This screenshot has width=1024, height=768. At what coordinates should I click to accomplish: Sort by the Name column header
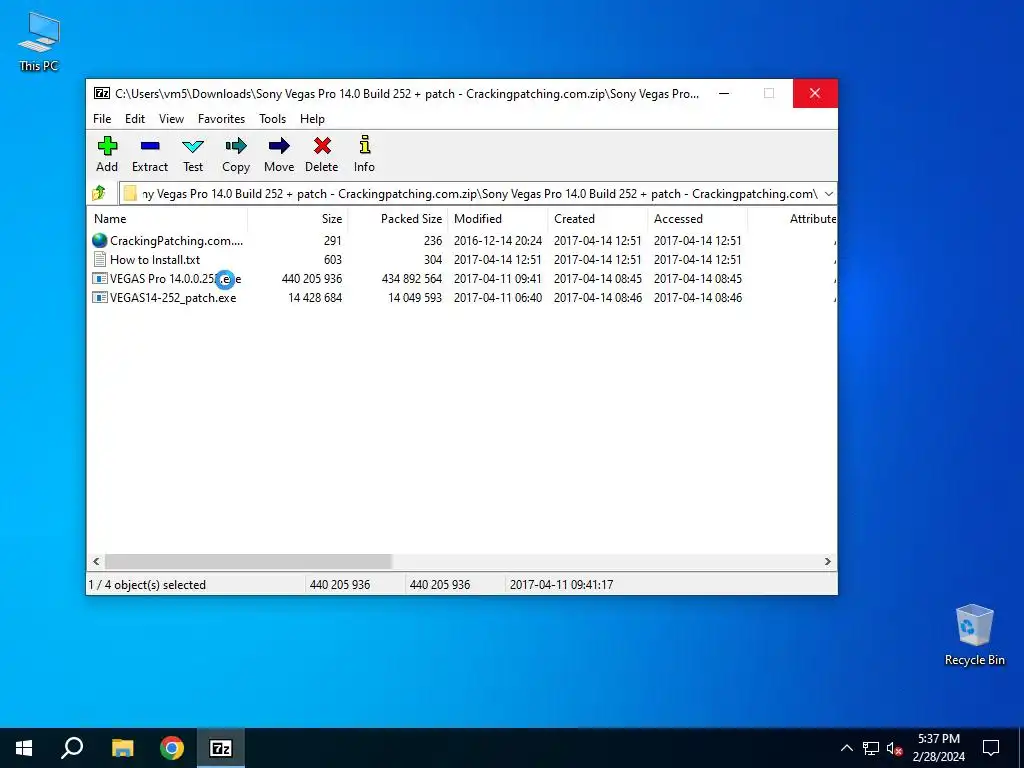(x=167, y=219)
